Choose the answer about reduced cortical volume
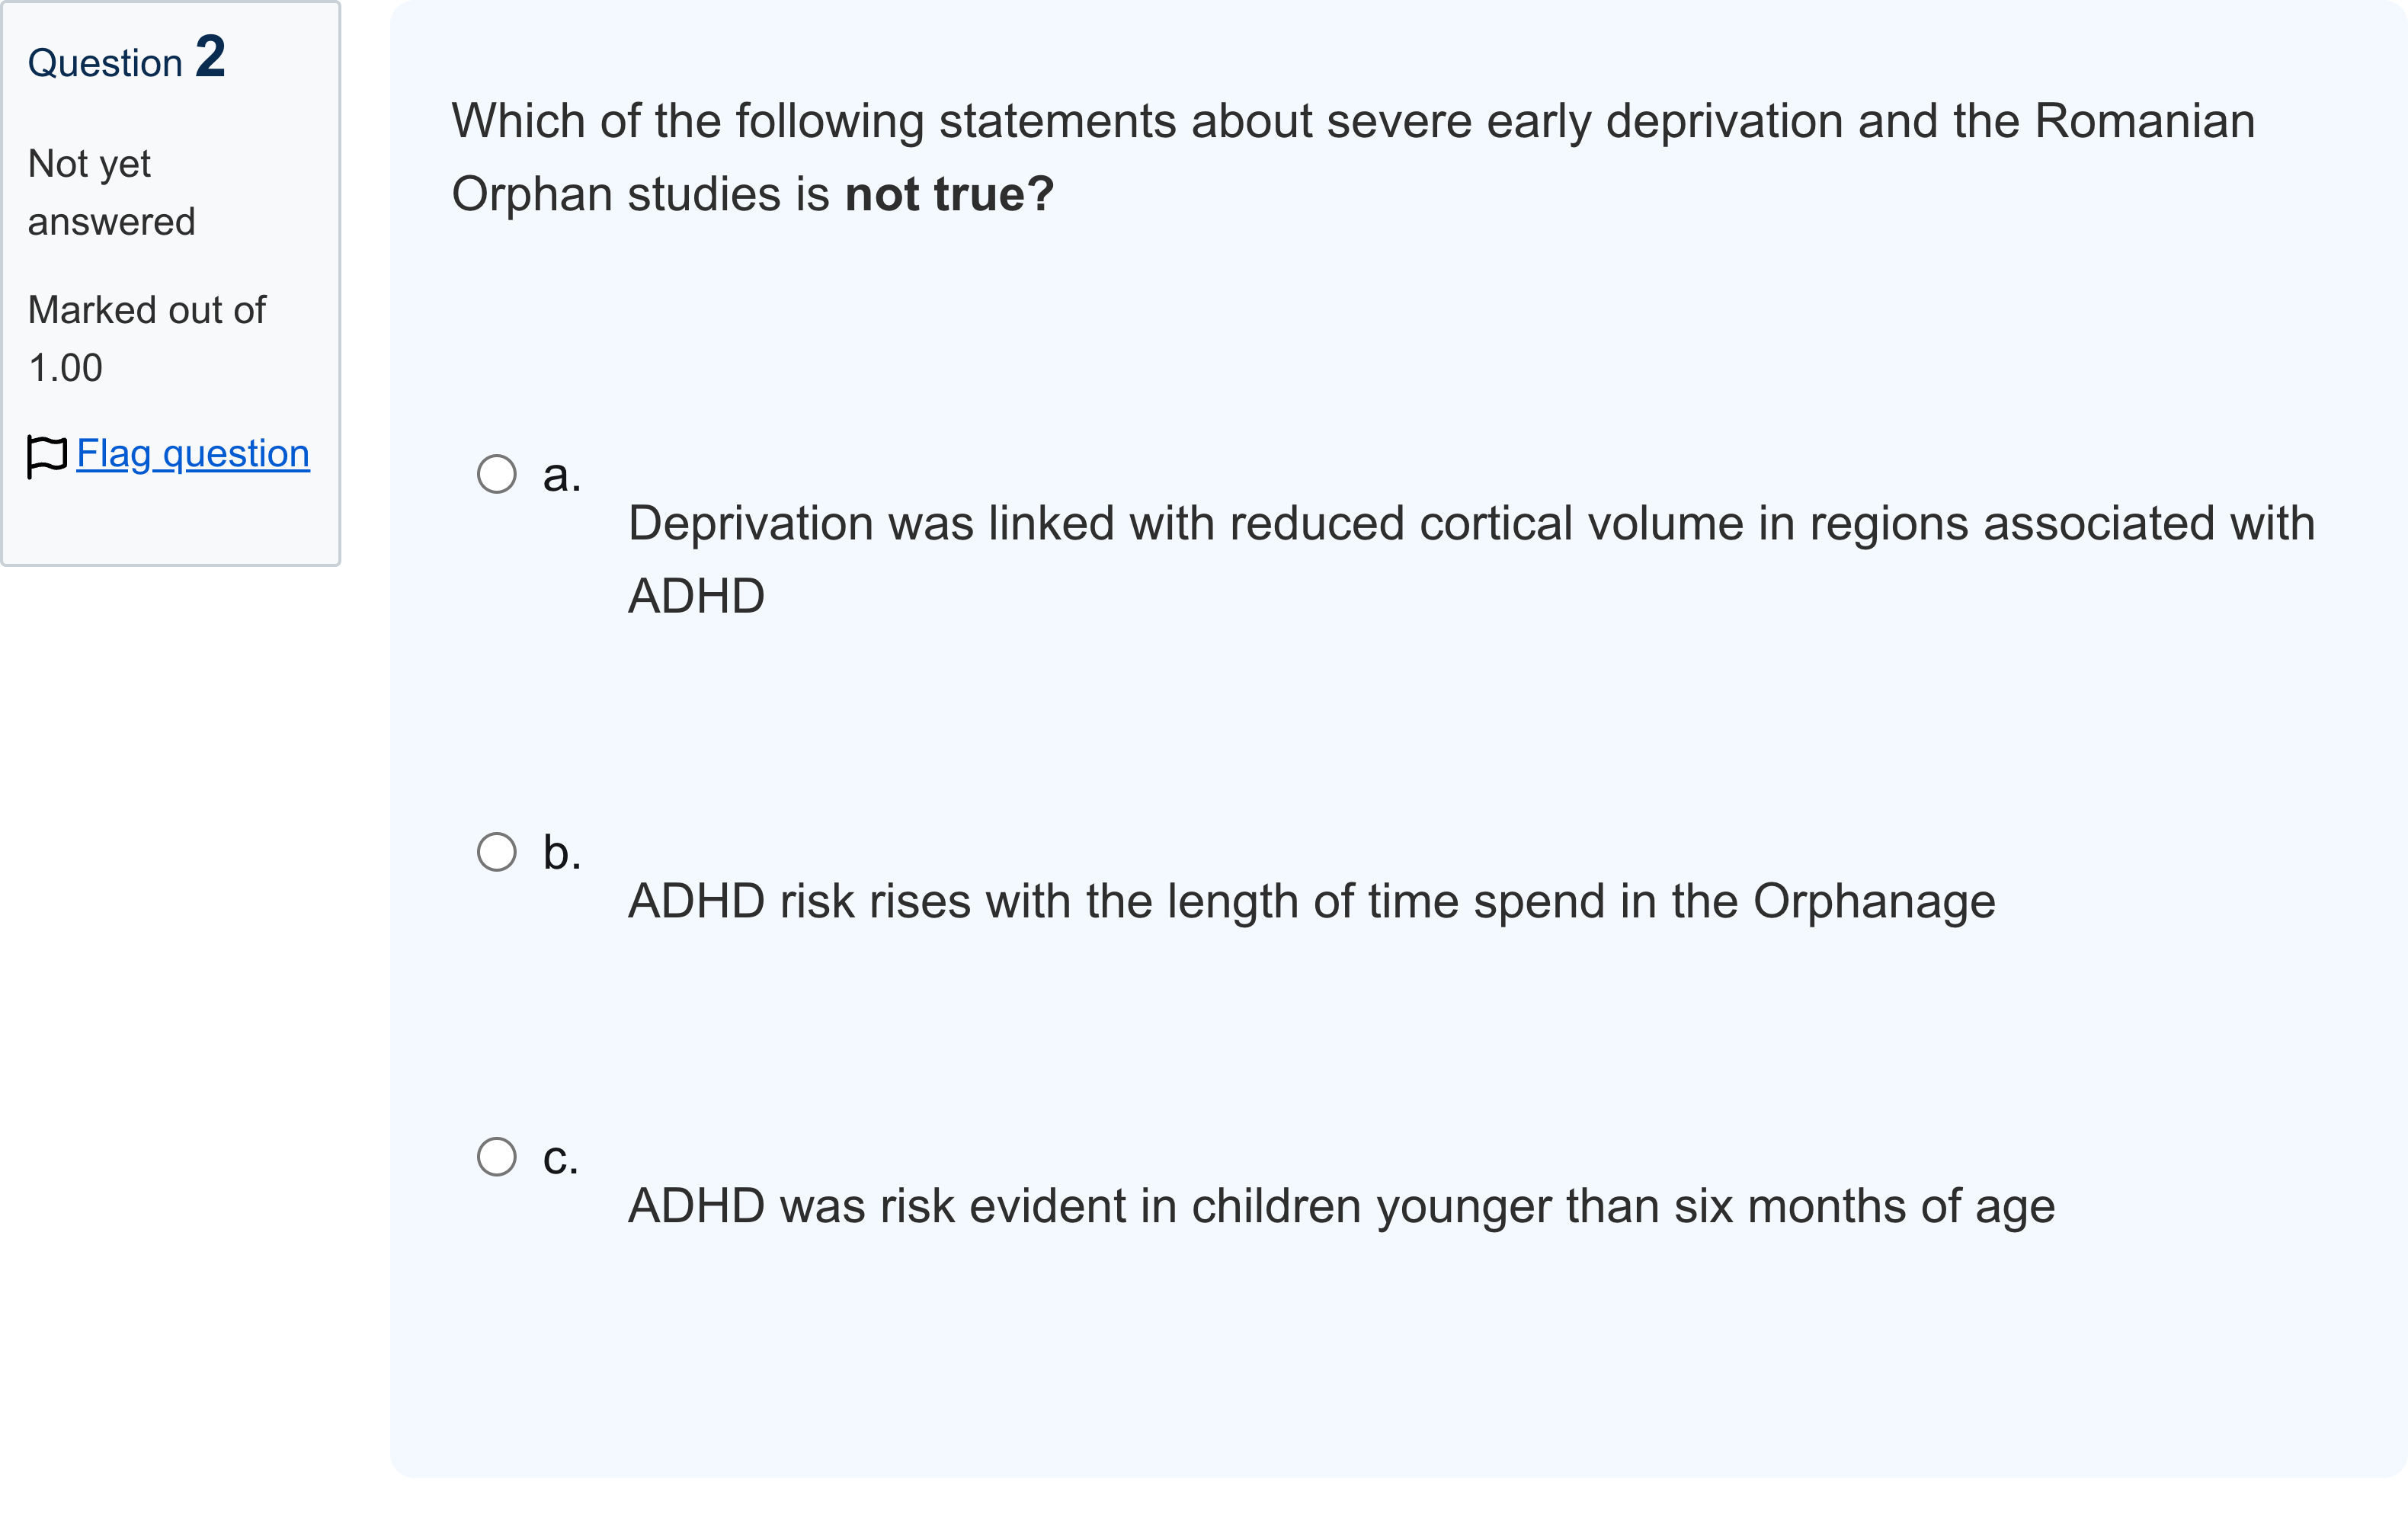The image size is (2408, 1527). click(1471, 559)
